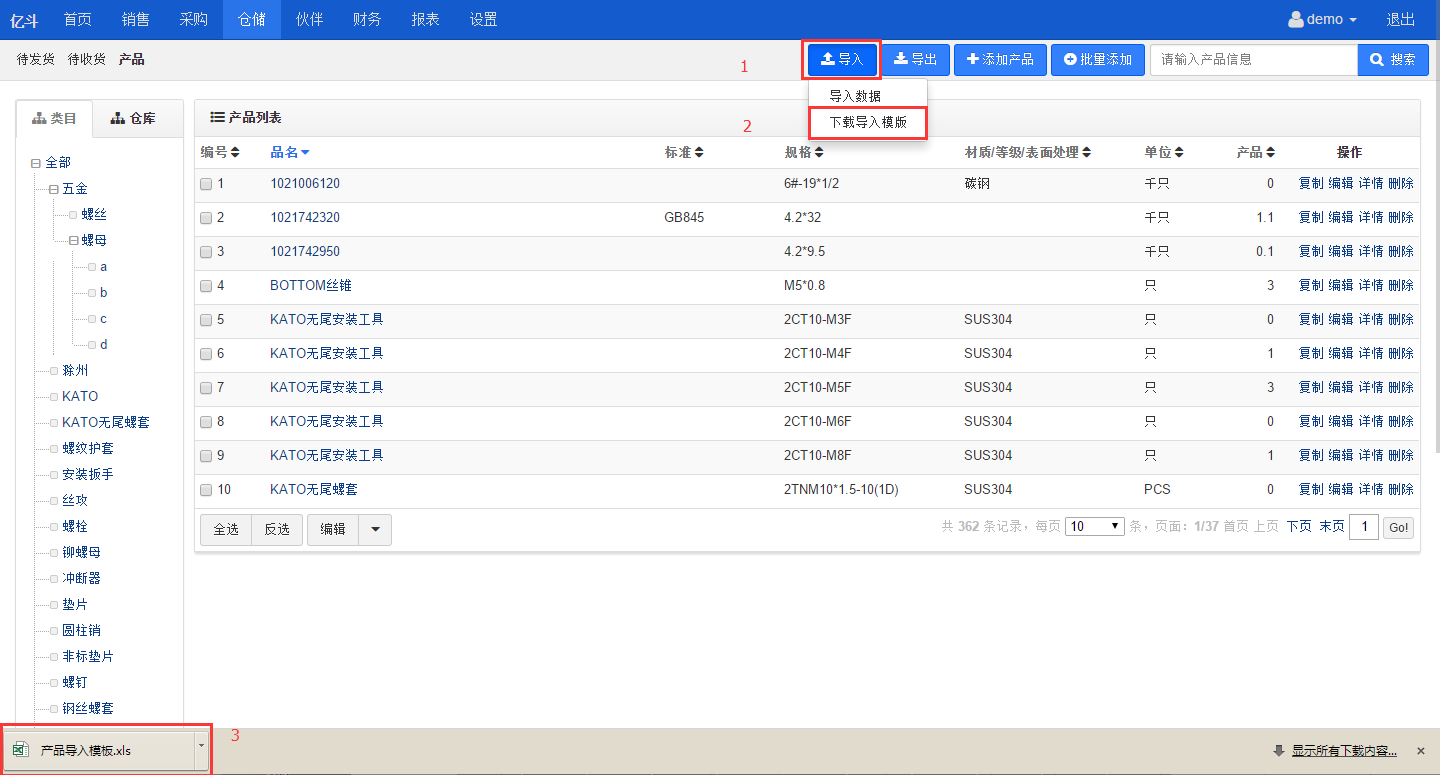1440x775 pixels.
Task: Expand the caret next to 编辑 button
Action: coord(375,530)
